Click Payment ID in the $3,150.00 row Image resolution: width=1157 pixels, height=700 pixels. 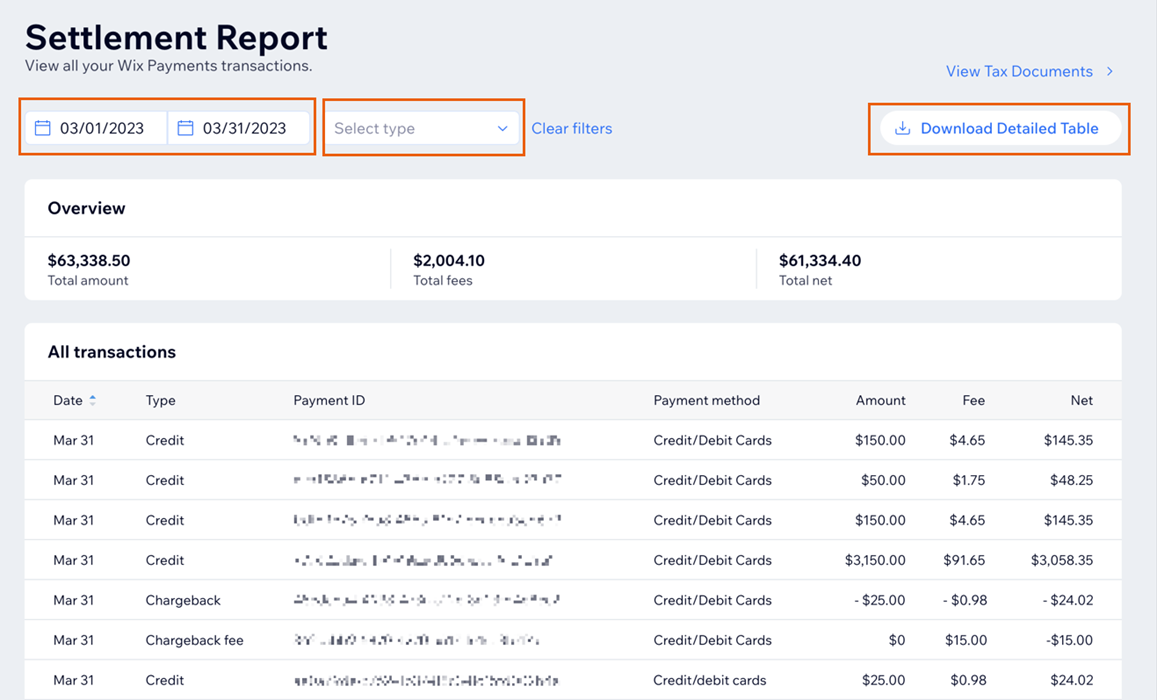pos(423,560)
